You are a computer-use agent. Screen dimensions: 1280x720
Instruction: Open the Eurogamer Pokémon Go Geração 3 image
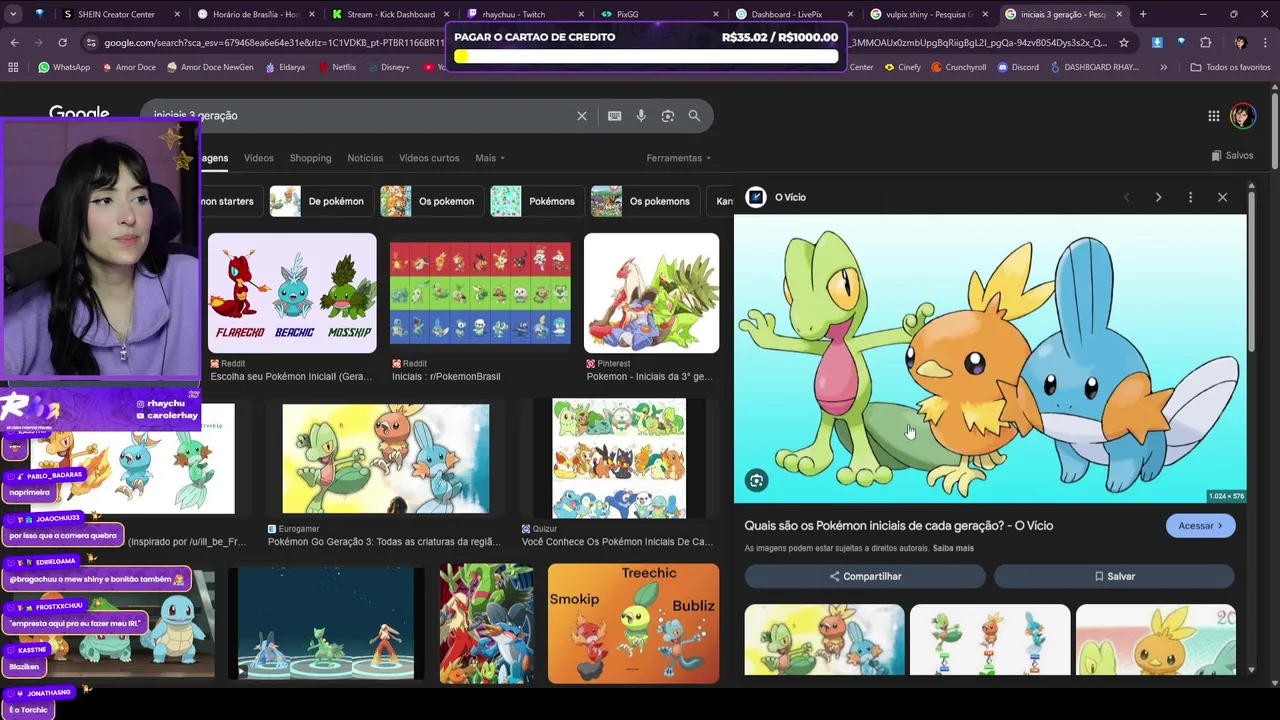[x=386, y=459]
